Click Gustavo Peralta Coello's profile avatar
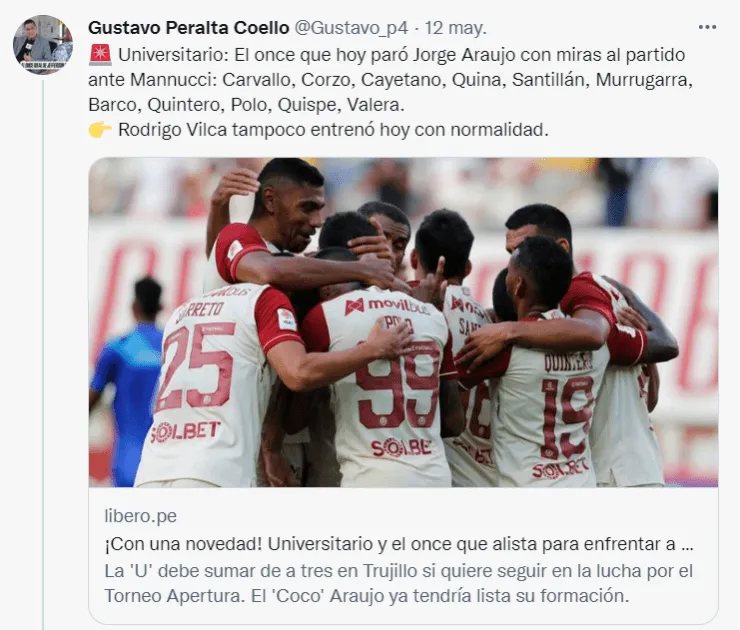This screenshot has width=740, height=630. (43, 45)
